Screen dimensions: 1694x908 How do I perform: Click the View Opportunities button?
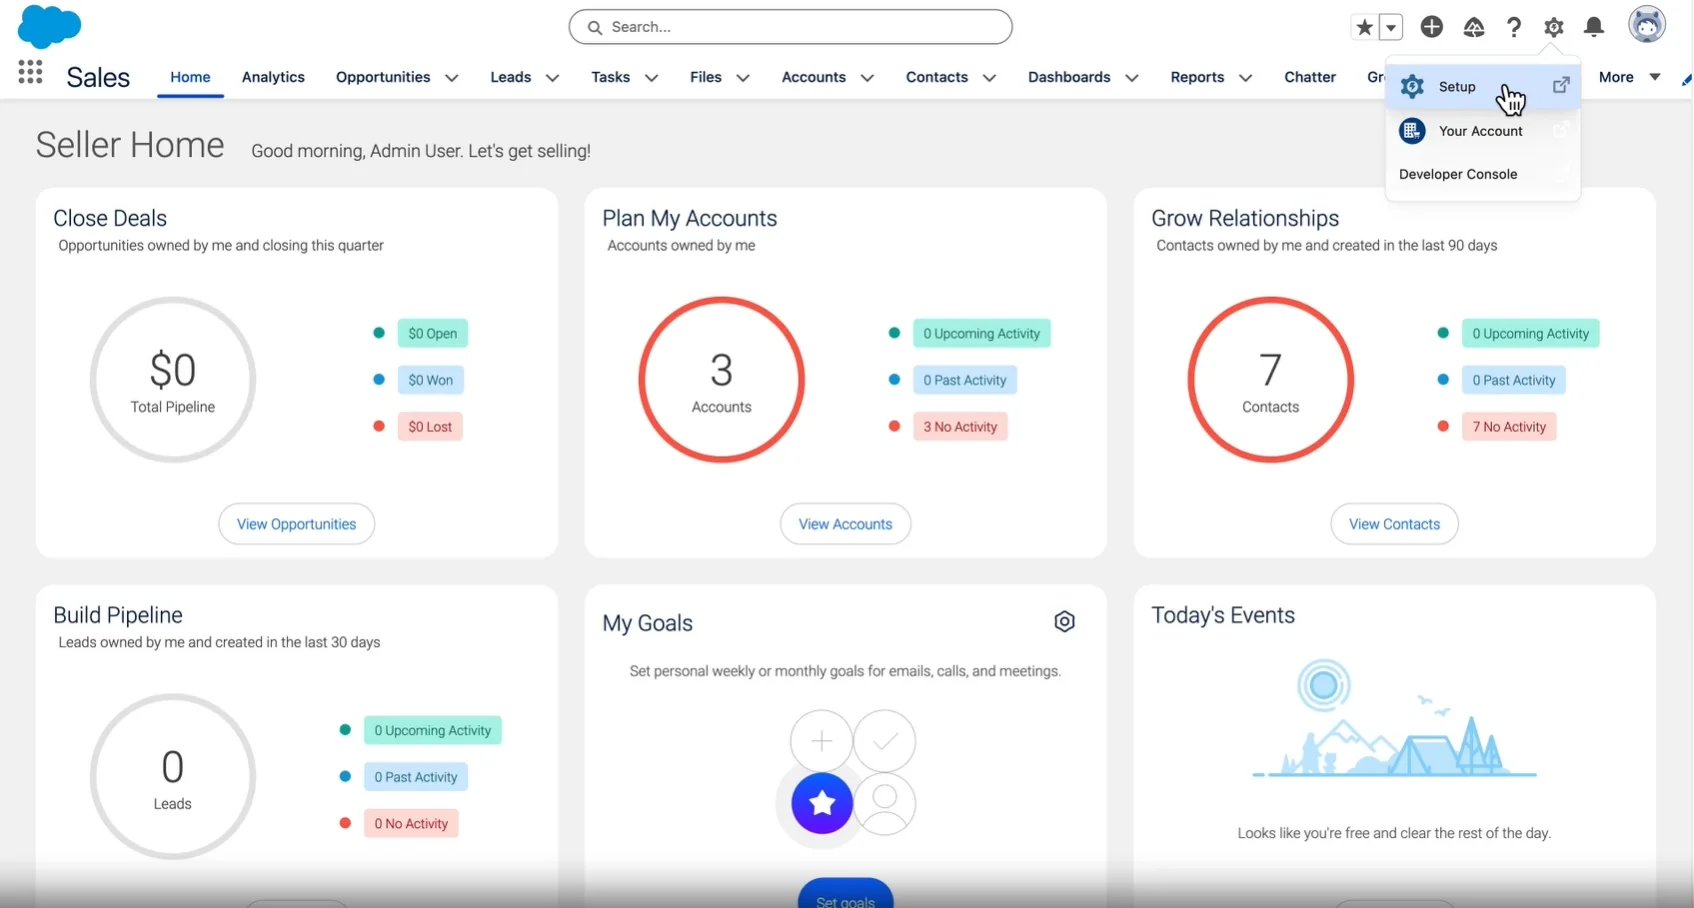297,524
